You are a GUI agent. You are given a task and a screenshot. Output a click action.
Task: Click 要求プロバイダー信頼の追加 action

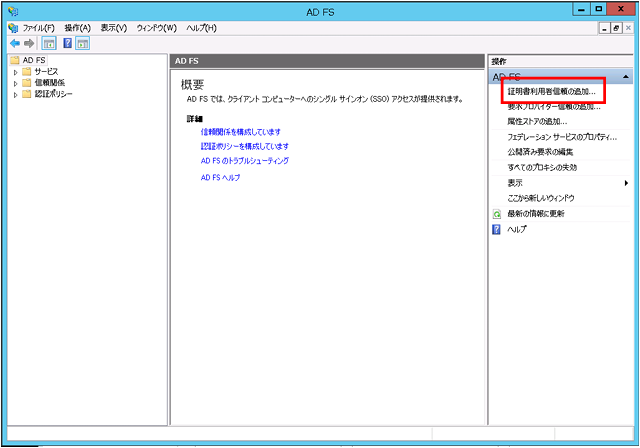click(x=554, y=107)
